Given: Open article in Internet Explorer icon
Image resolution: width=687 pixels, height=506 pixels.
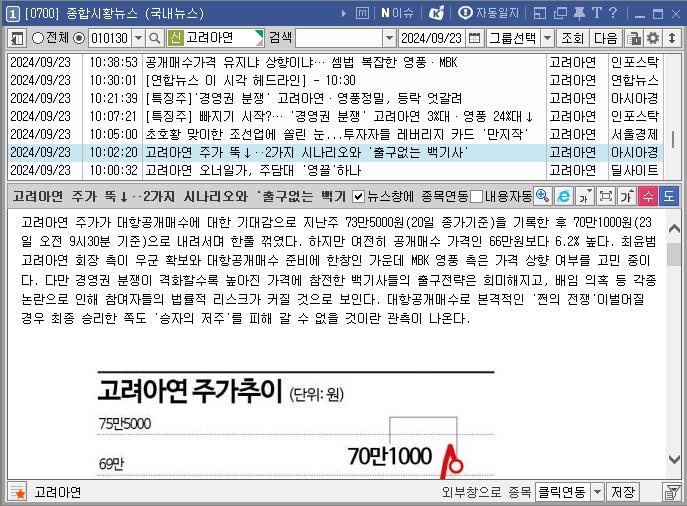Looking at the screenshot, I should [x=563, y=196].
